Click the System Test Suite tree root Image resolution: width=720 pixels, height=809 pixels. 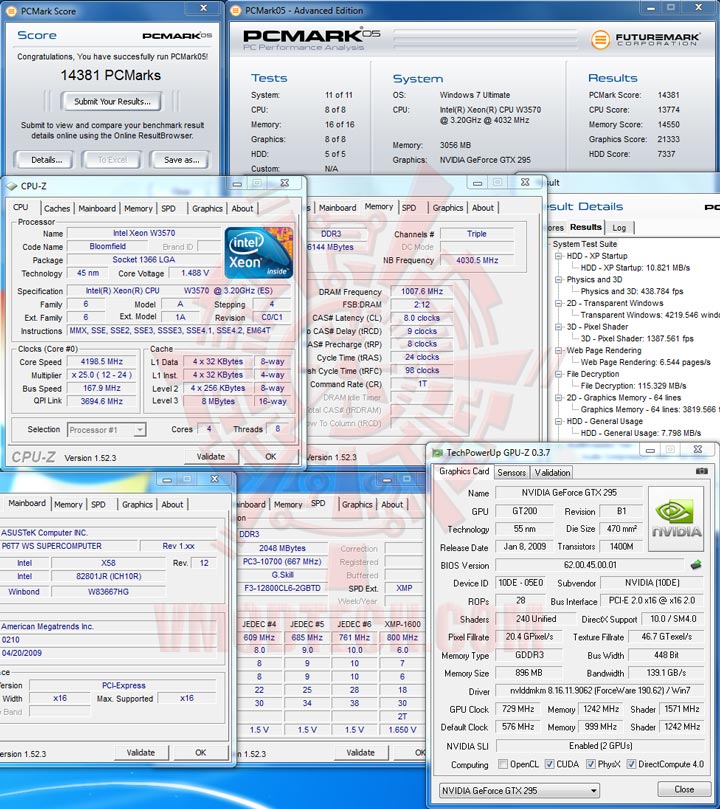pos(584,244)
